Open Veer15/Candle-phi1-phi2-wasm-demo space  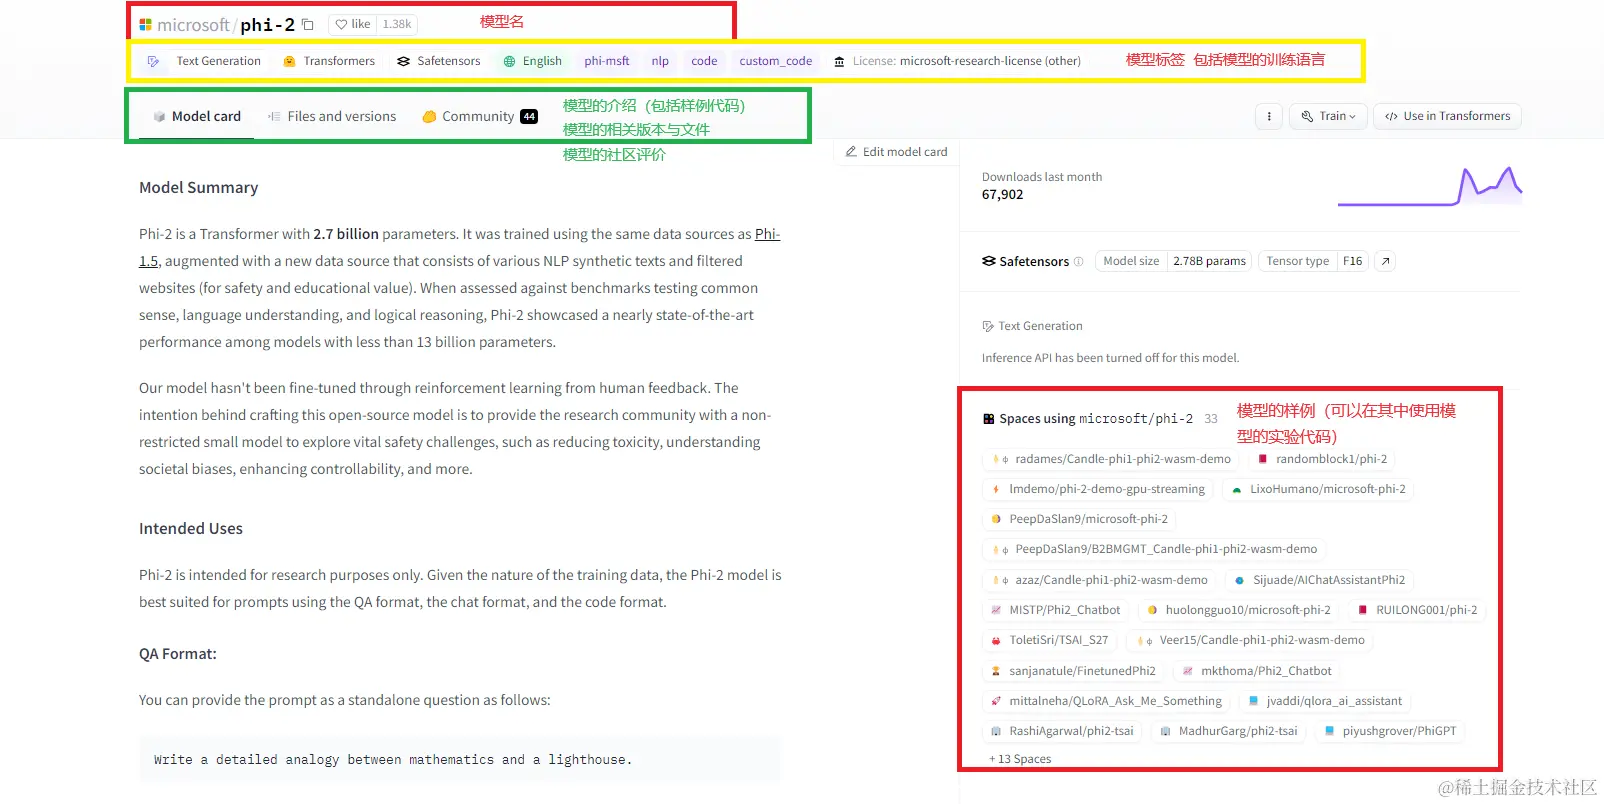(x=1250, y=640)
